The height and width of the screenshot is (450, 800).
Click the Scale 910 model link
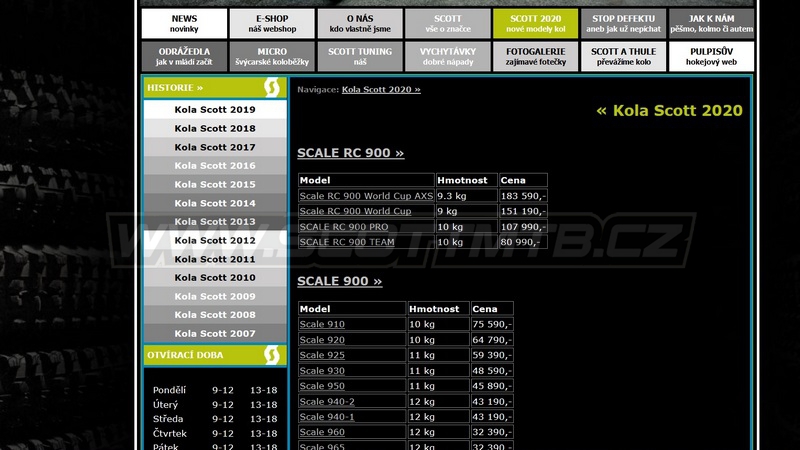(322, 325)
